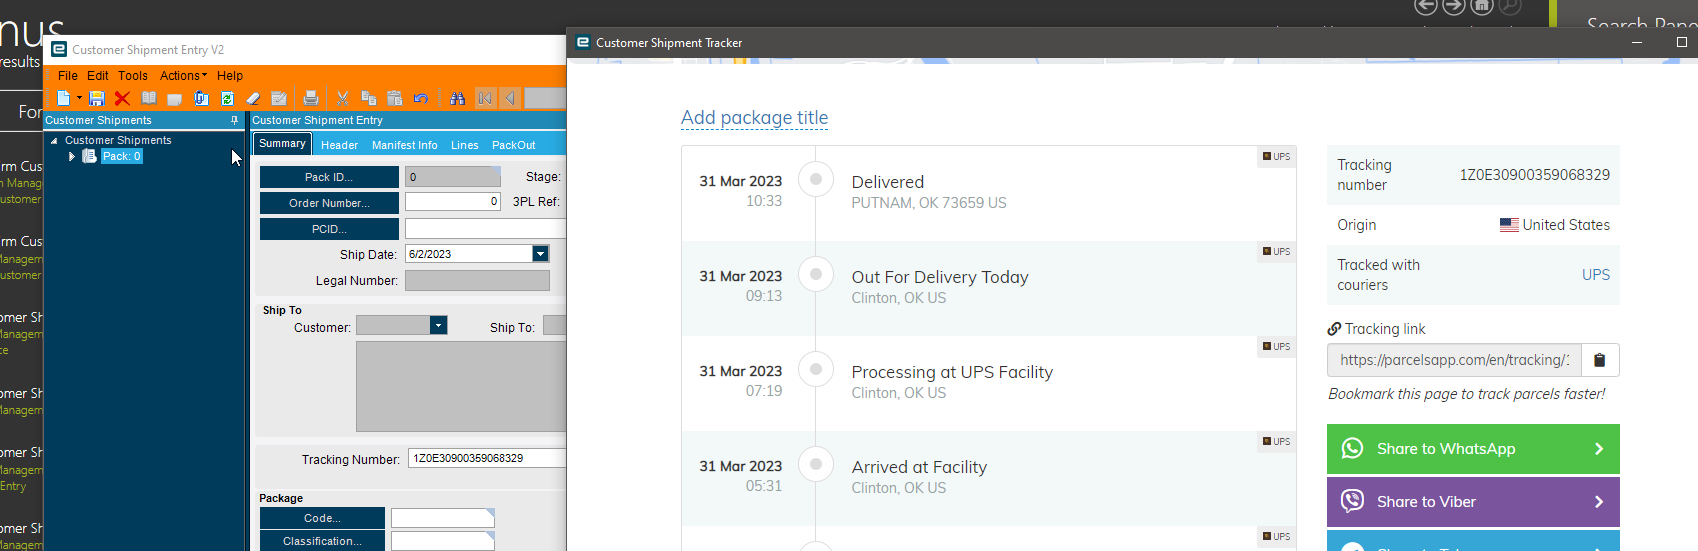The height and width of the screenshot is (551, 1698).
Task: Click the open book toolbar icon
Action: pos(149,98)
